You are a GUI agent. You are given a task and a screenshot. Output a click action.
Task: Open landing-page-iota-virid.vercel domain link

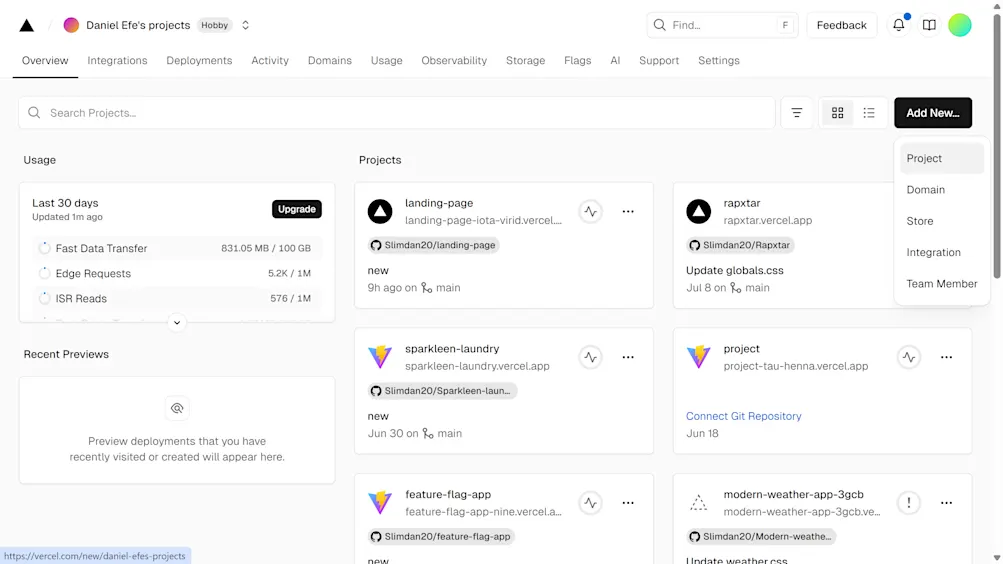(x=483, y=220)
